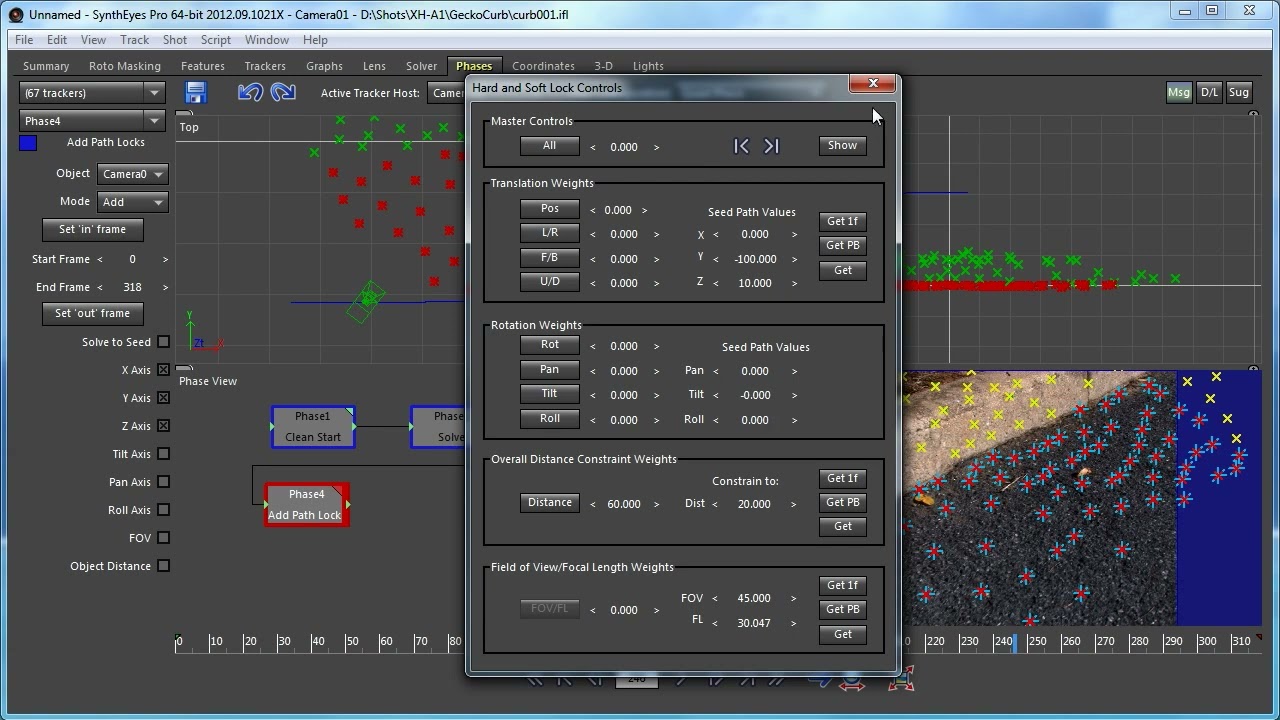
Task: Open the Active Tracker Host dropdown
Action: click(x=446, y=93)
